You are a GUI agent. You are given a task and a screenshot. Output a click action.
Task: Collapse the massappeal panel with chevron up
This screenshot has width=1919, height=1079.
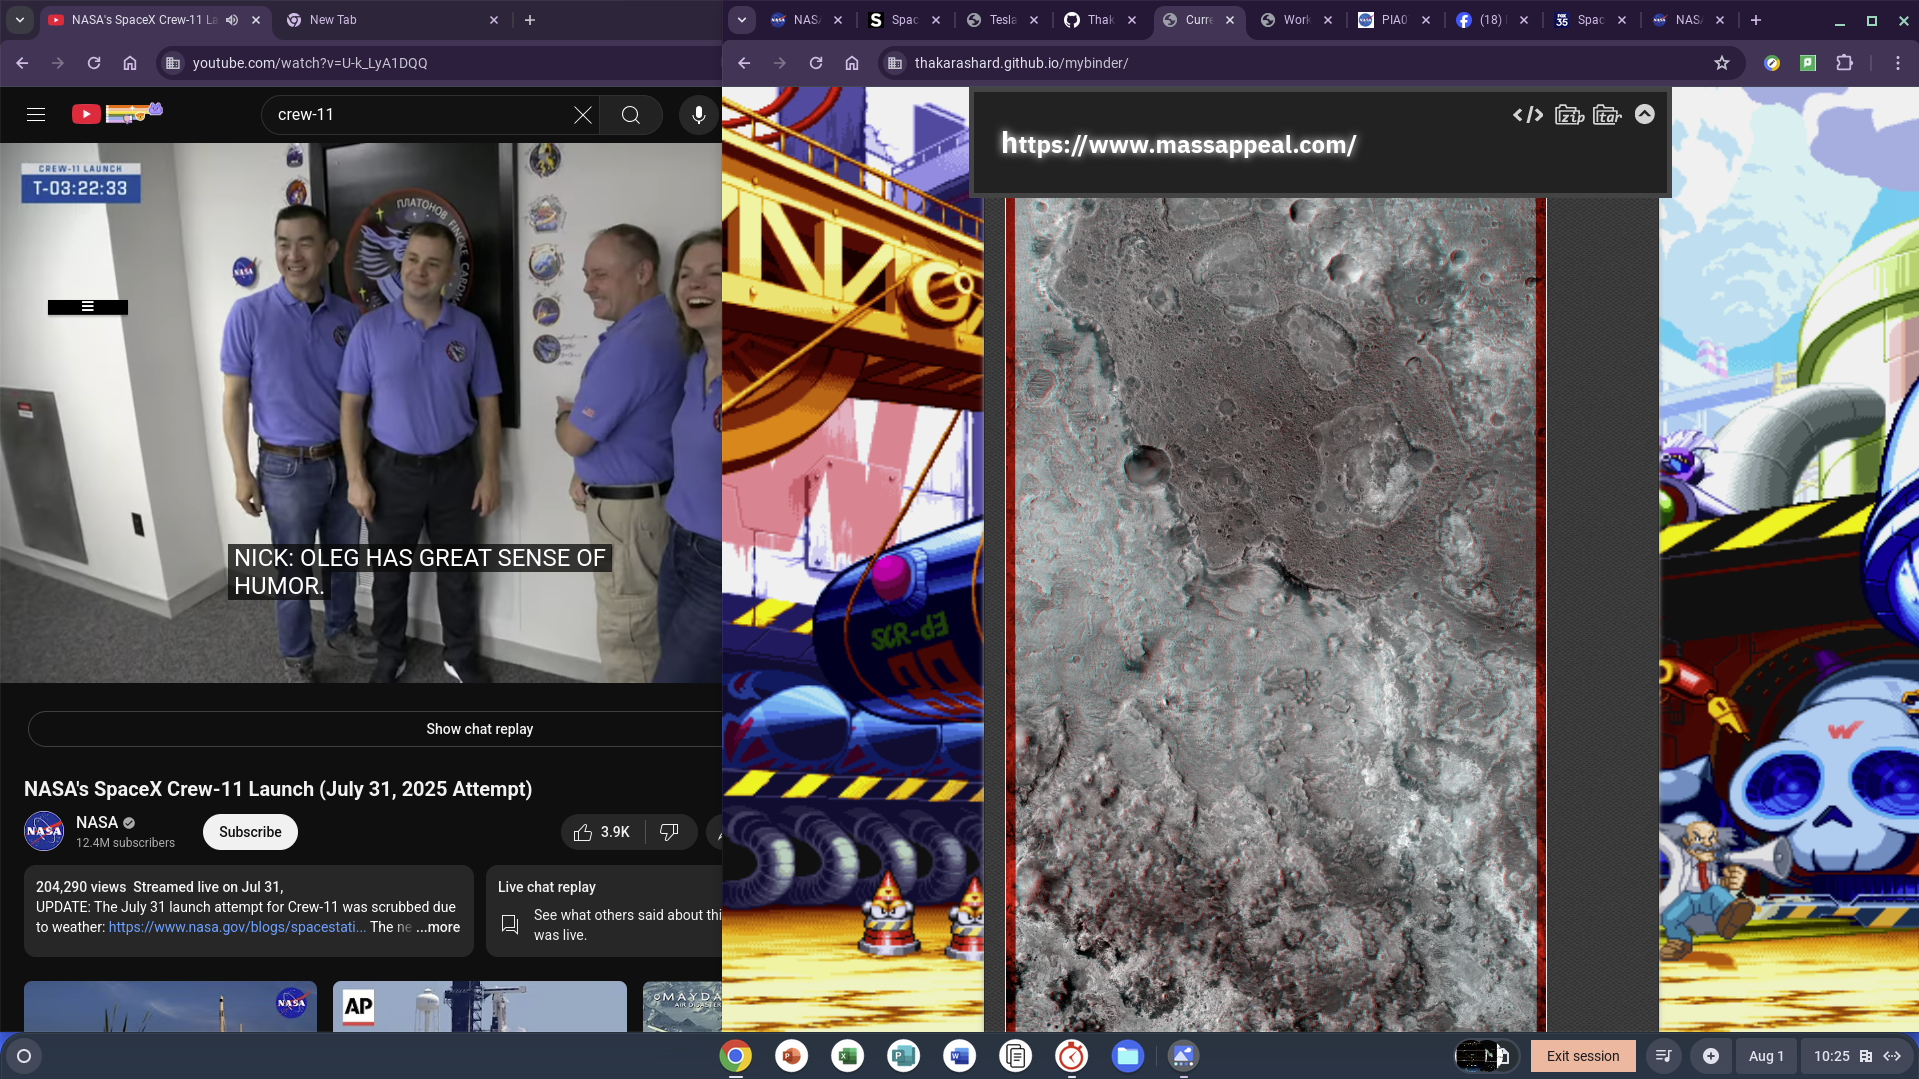(x=1644, y=115)
